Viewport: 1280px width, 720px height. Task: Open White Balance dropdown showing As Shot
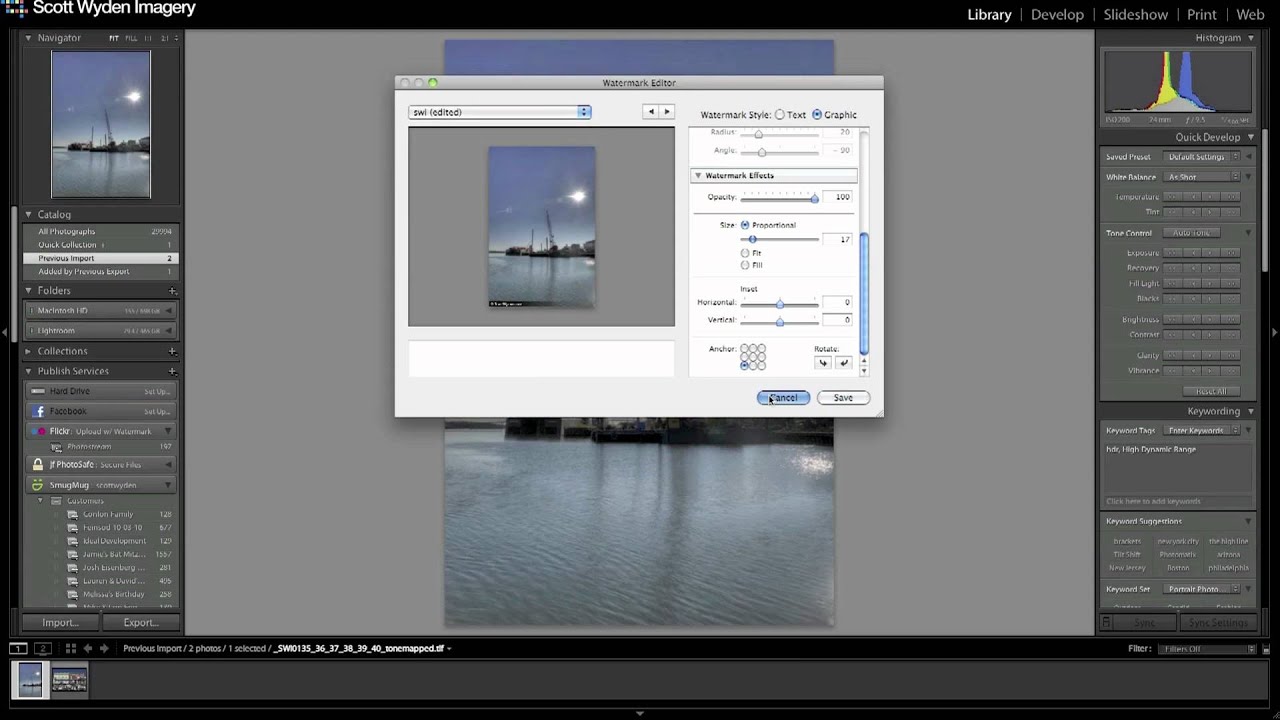1203,177
